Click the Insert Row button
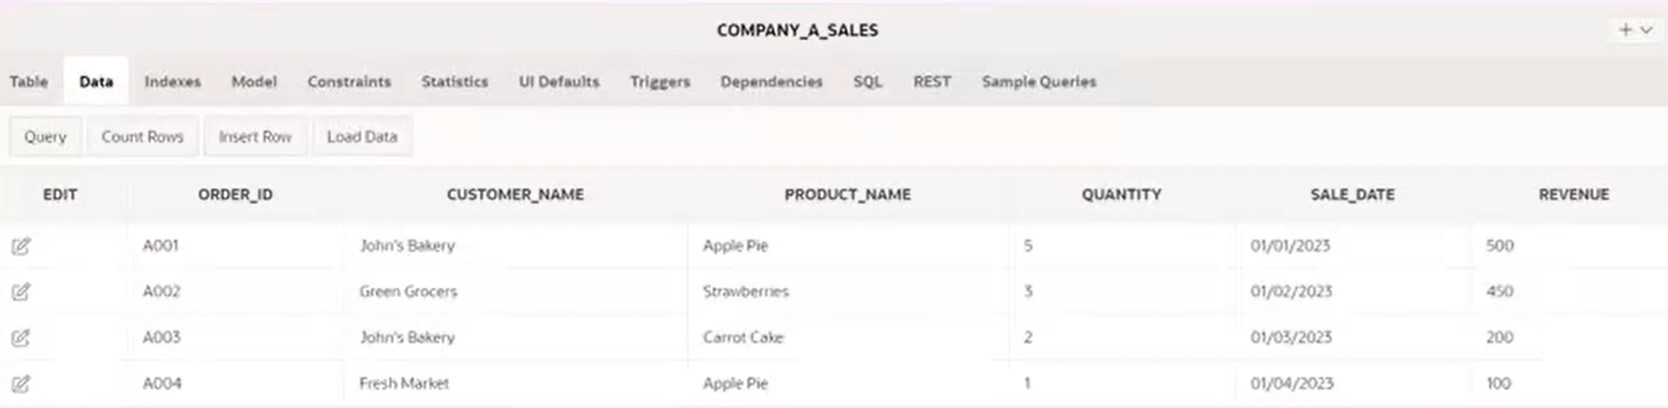The height and width of the screenshot is (408, 1668). click(255, 136)
